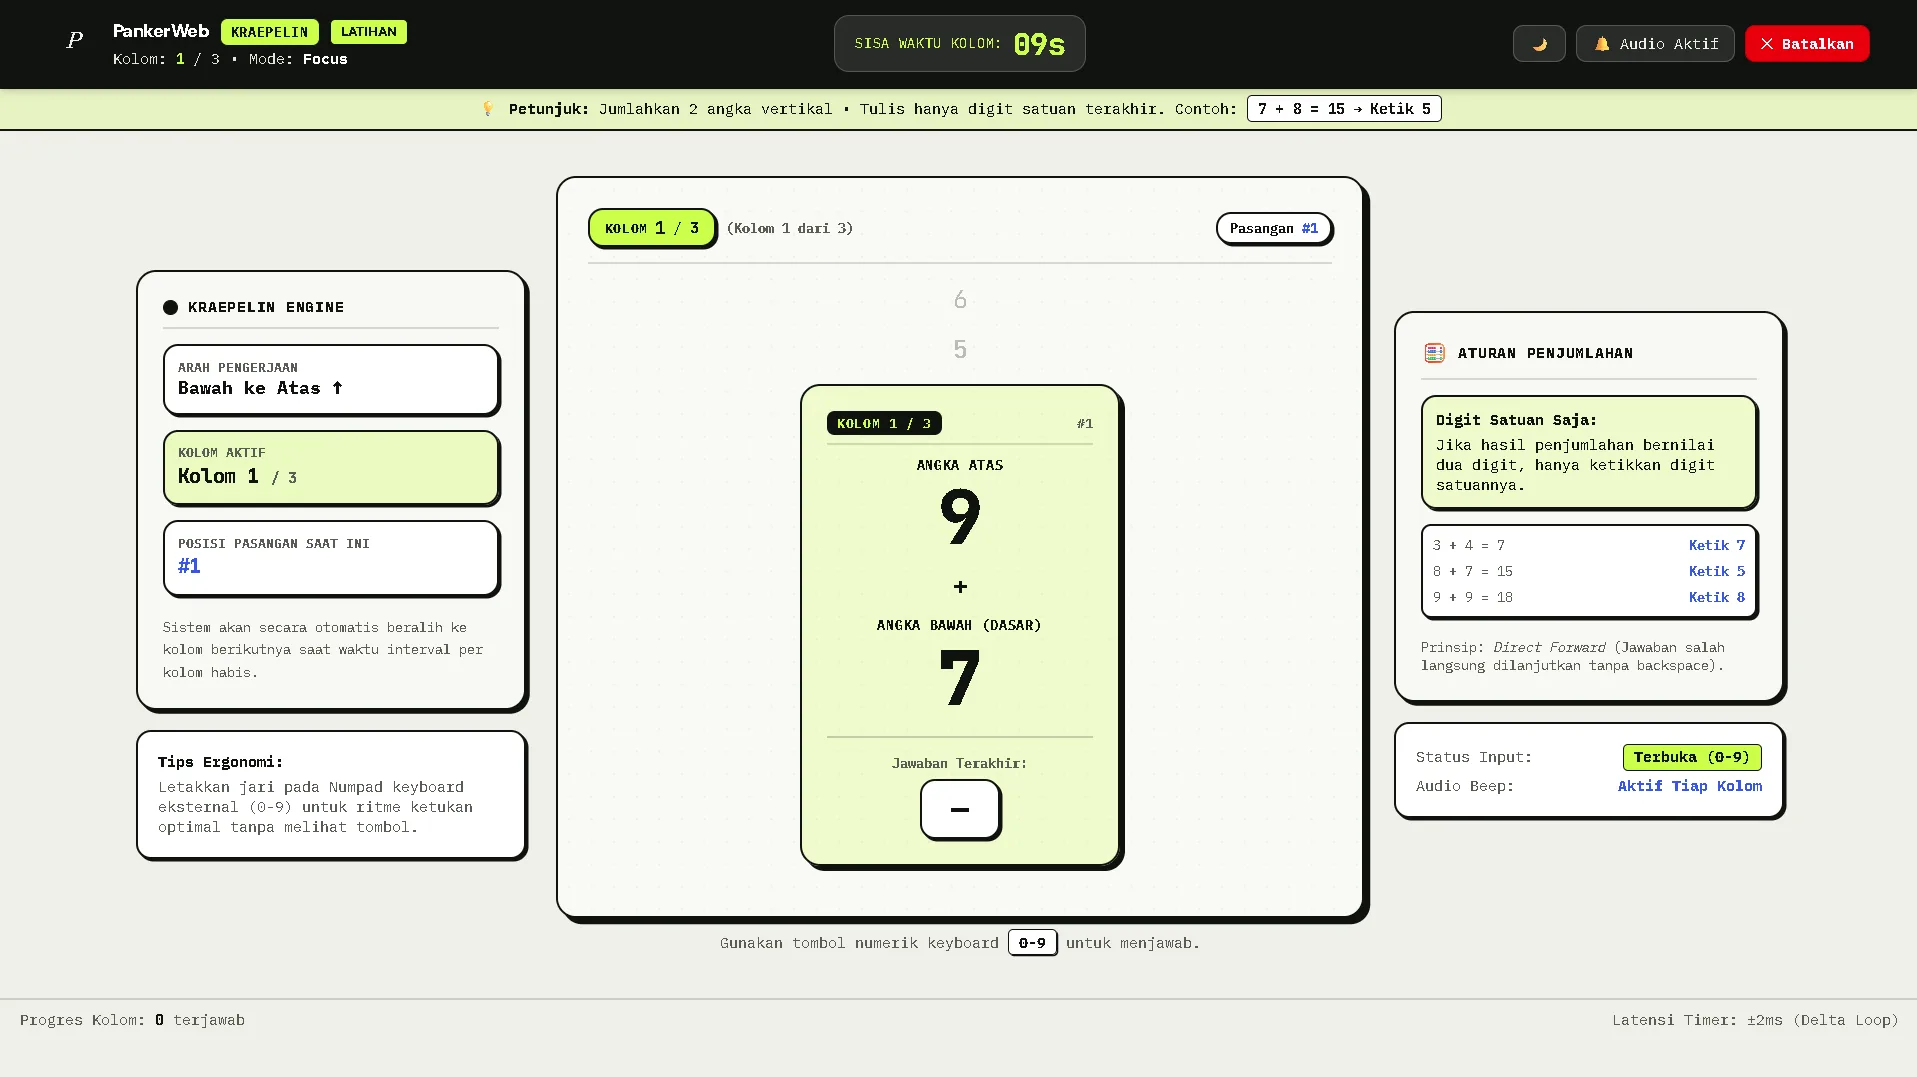The width and height of the screenshot is (1917, 1077).
Task: Click the Progres Kolom 0 terjawab status
Action: pos(132,1021)
